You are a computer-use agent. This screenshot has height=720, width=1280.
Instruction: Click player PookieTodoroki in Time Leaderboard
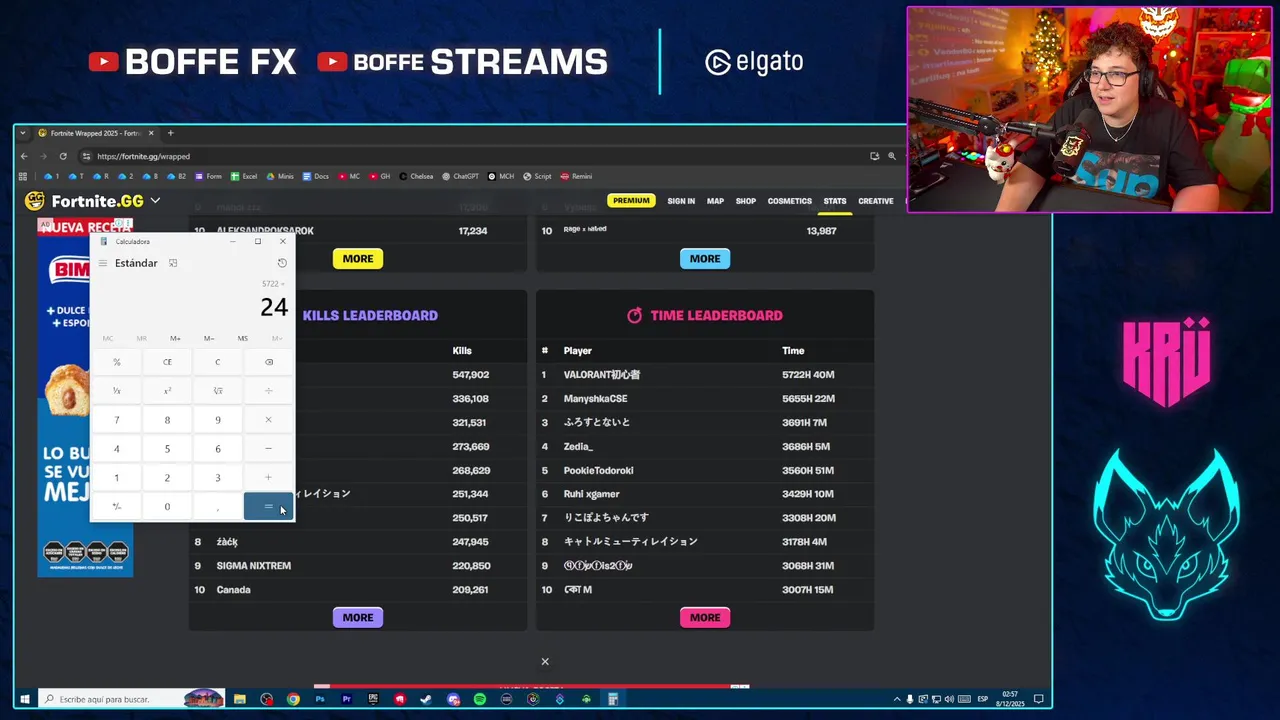tap(598, 470)
